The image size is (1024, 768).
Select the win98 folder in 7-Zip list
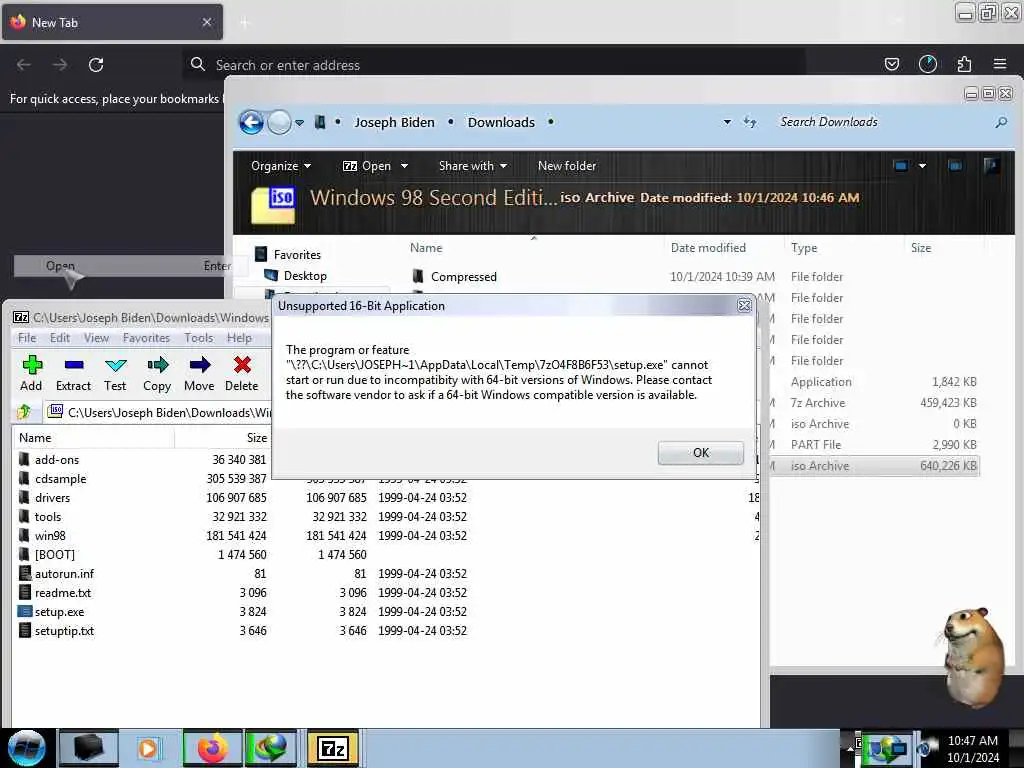(x=50, y=536)
